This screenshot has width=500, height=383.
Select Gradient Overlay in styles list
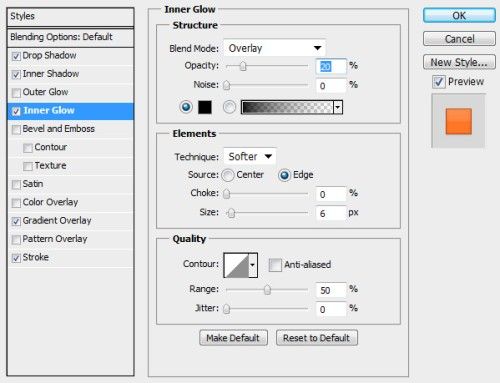point(57,221)
